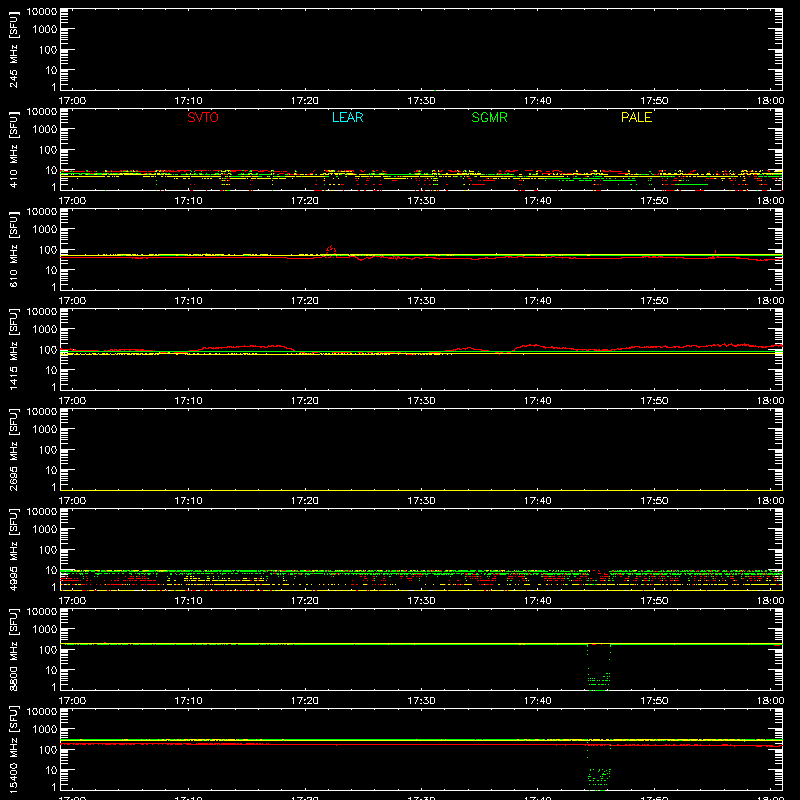Click the yellow PALE station label
The image size is (800, 800).
[636, 117]
